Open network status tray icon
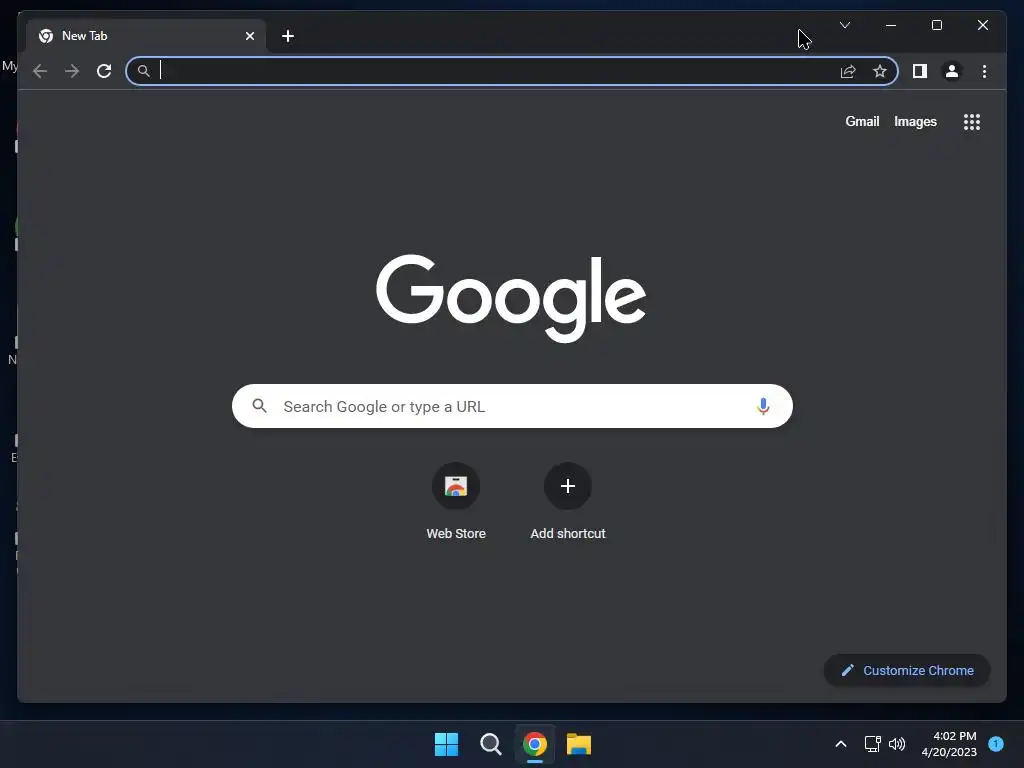The image size is (1024, 768). [872, 744]
